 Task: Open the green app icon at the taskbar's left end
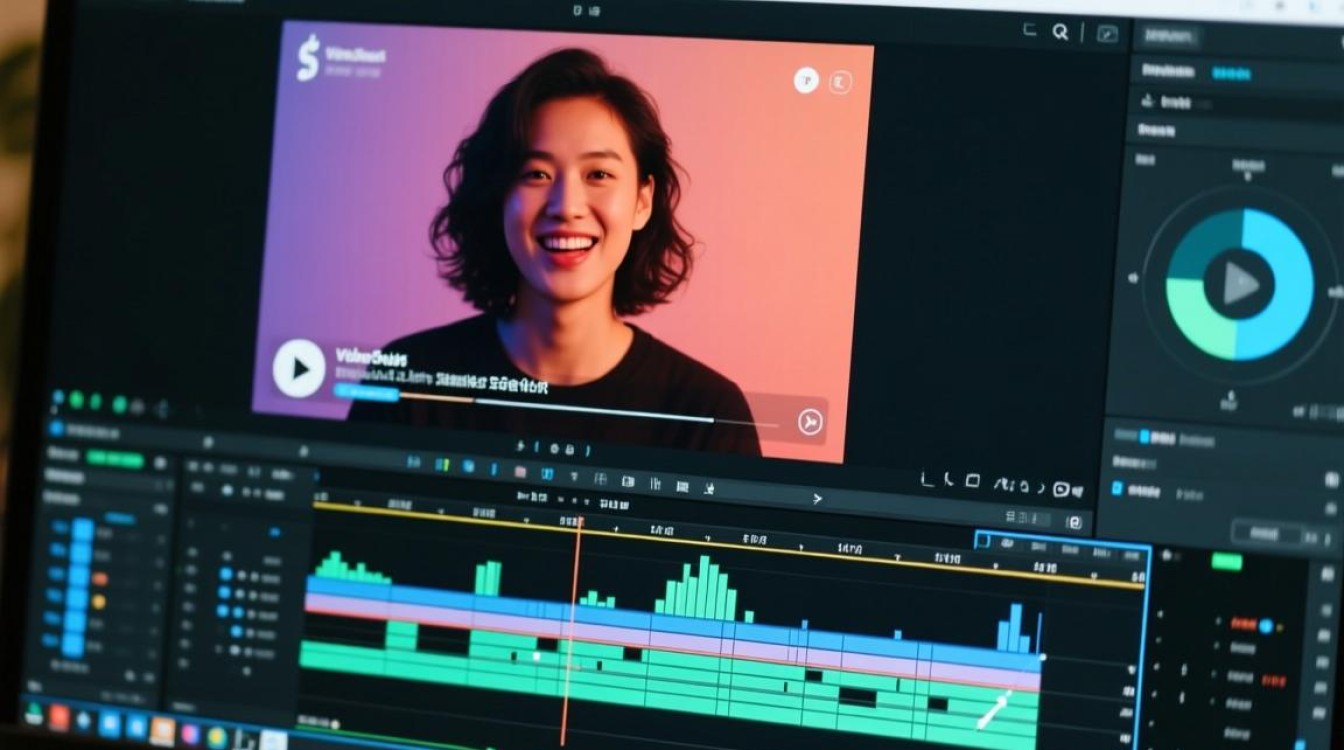tap(34, 714)
